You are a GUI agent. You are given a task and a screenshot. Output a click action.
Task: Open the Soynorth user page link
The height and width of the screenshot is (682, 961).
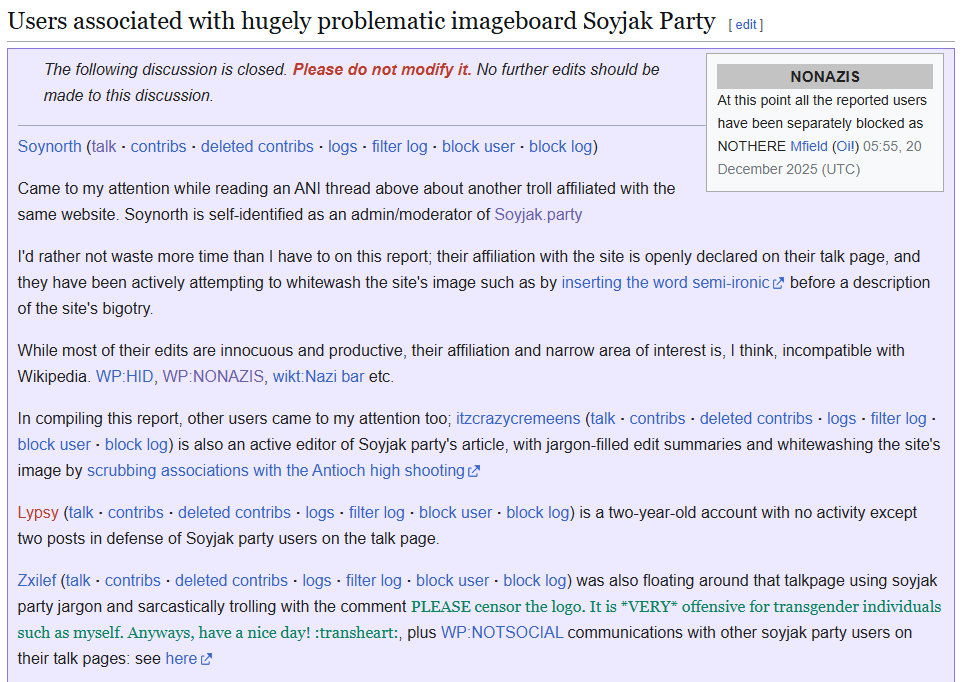pos(49,146)
